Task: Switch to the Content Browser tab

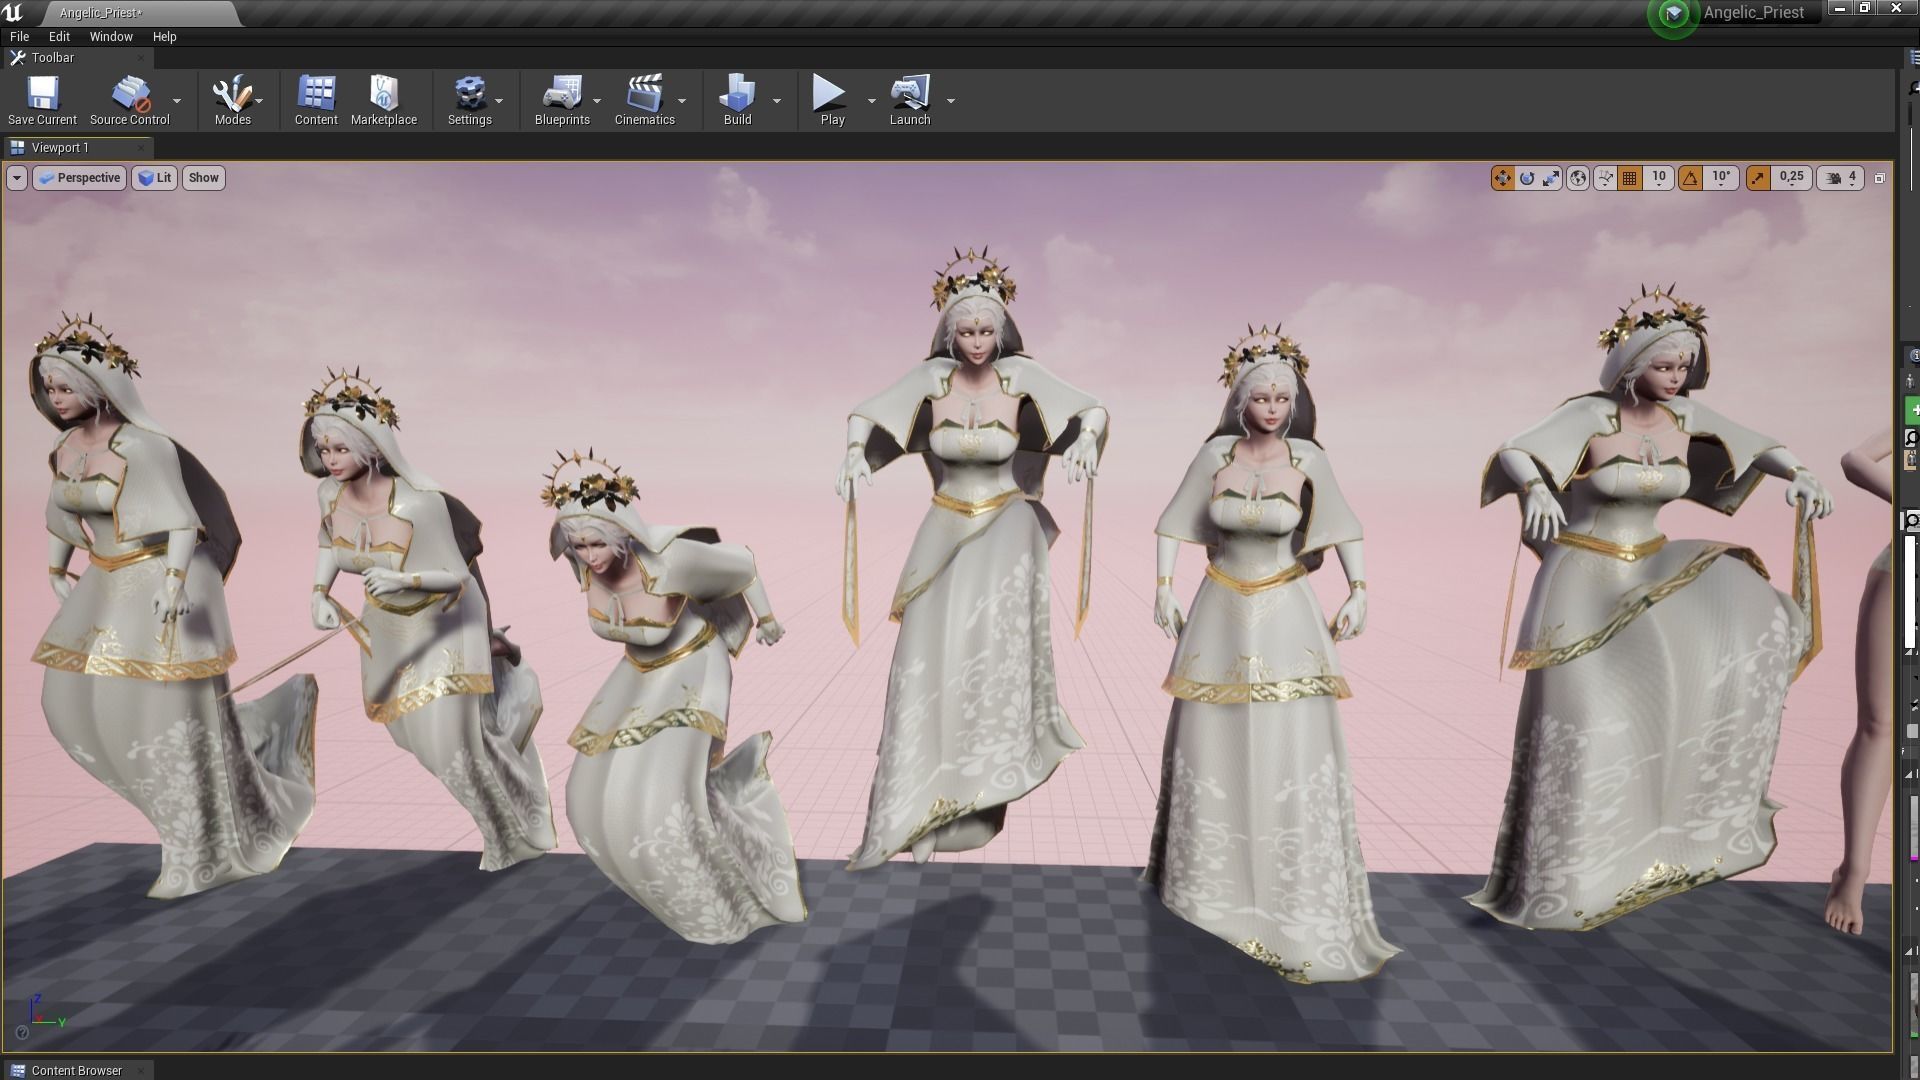Action: [77, 1070]
